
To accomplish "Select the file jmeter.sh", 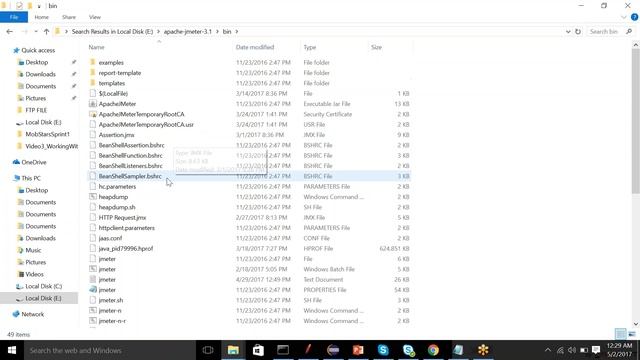I will click(111, 300).
